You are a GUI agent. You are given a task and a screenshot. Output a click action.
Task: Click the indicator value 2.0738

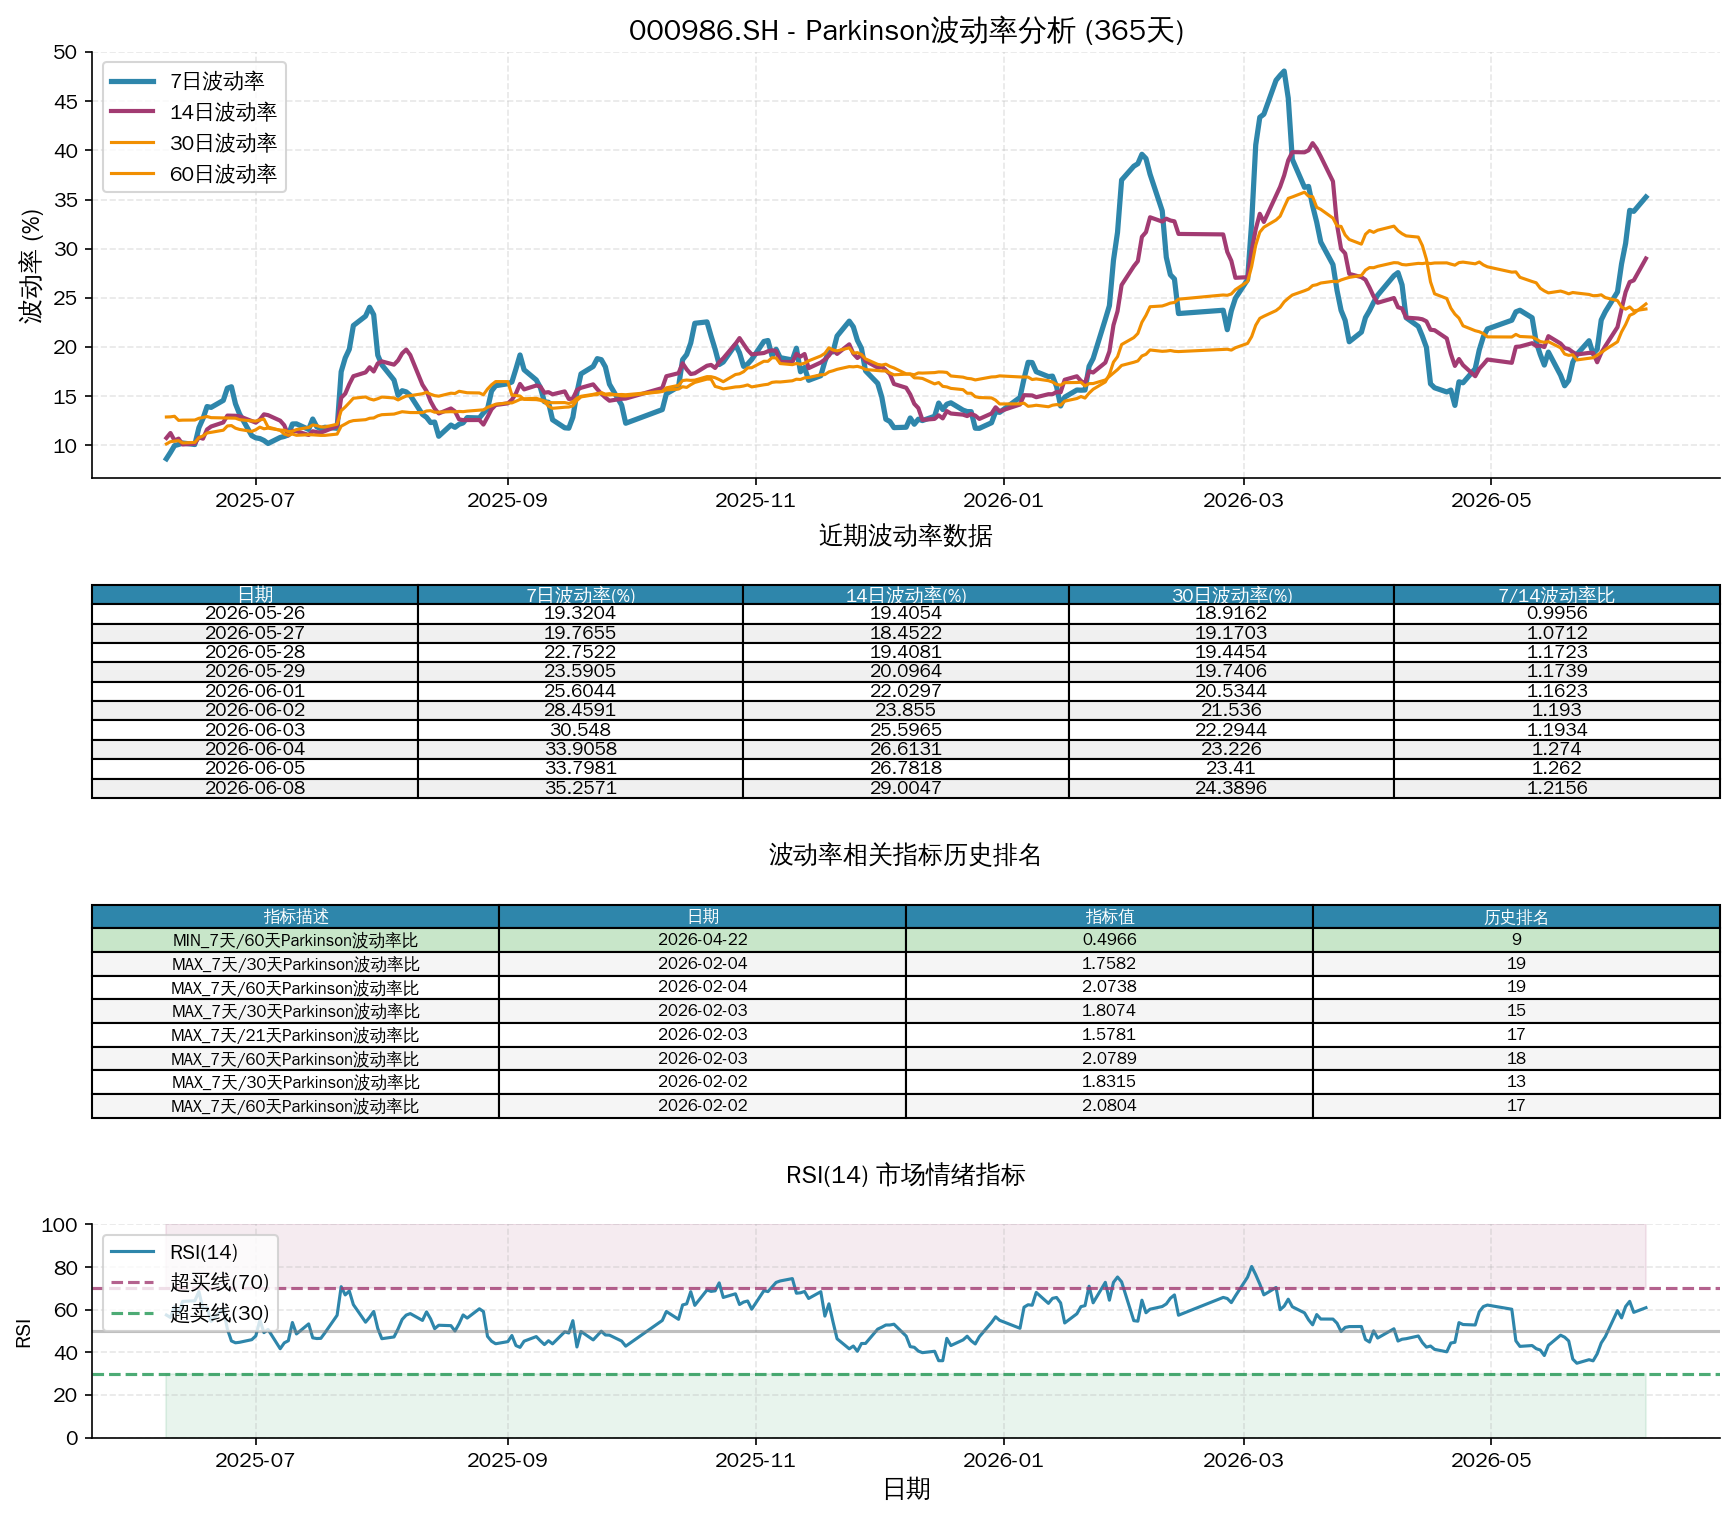[x=1109, y=987]
